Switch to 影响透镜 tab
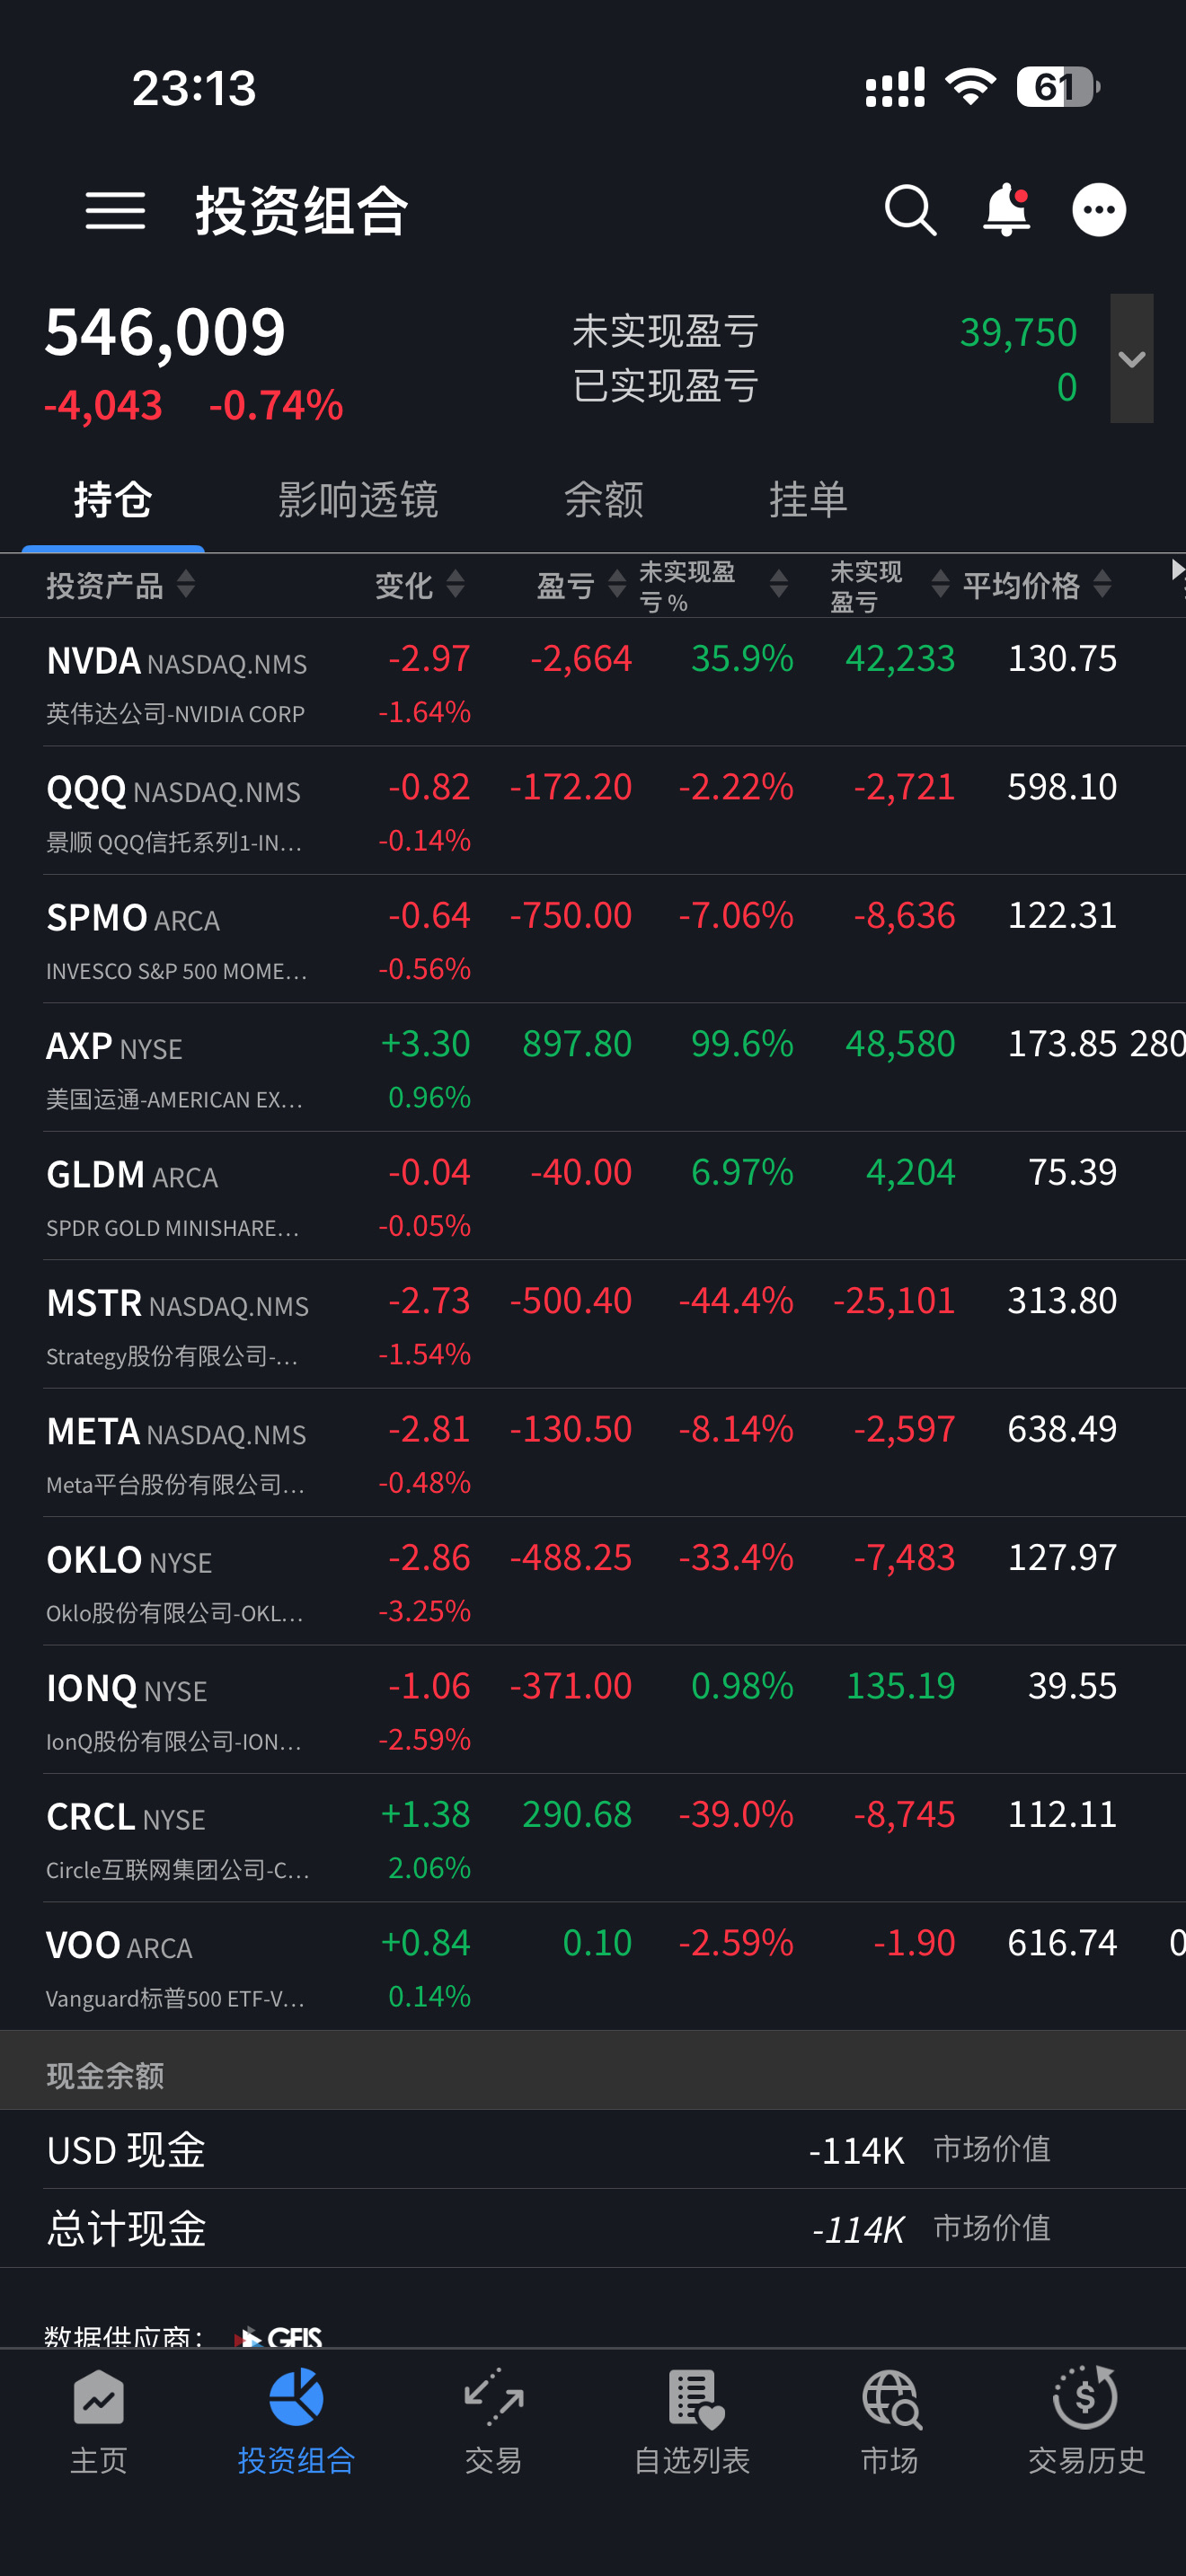The height and width of the screenshot is (2576, 1186). pyautogui.click(x=358, y=499)
